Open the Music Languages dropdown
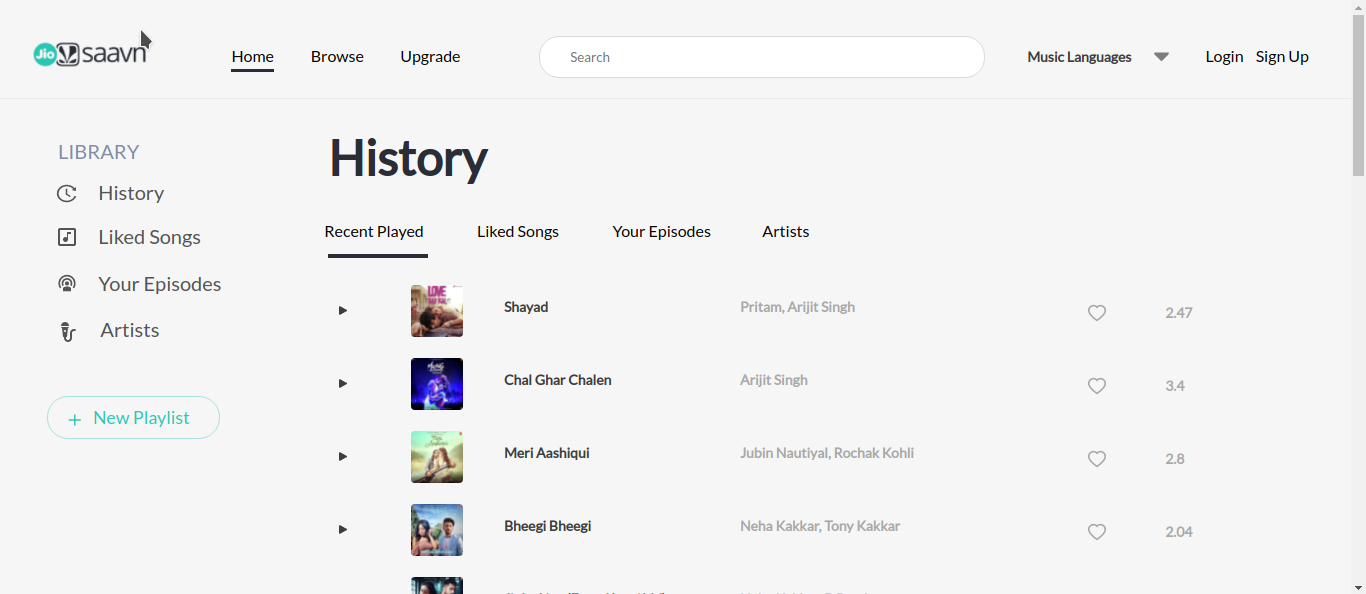 1079,56
